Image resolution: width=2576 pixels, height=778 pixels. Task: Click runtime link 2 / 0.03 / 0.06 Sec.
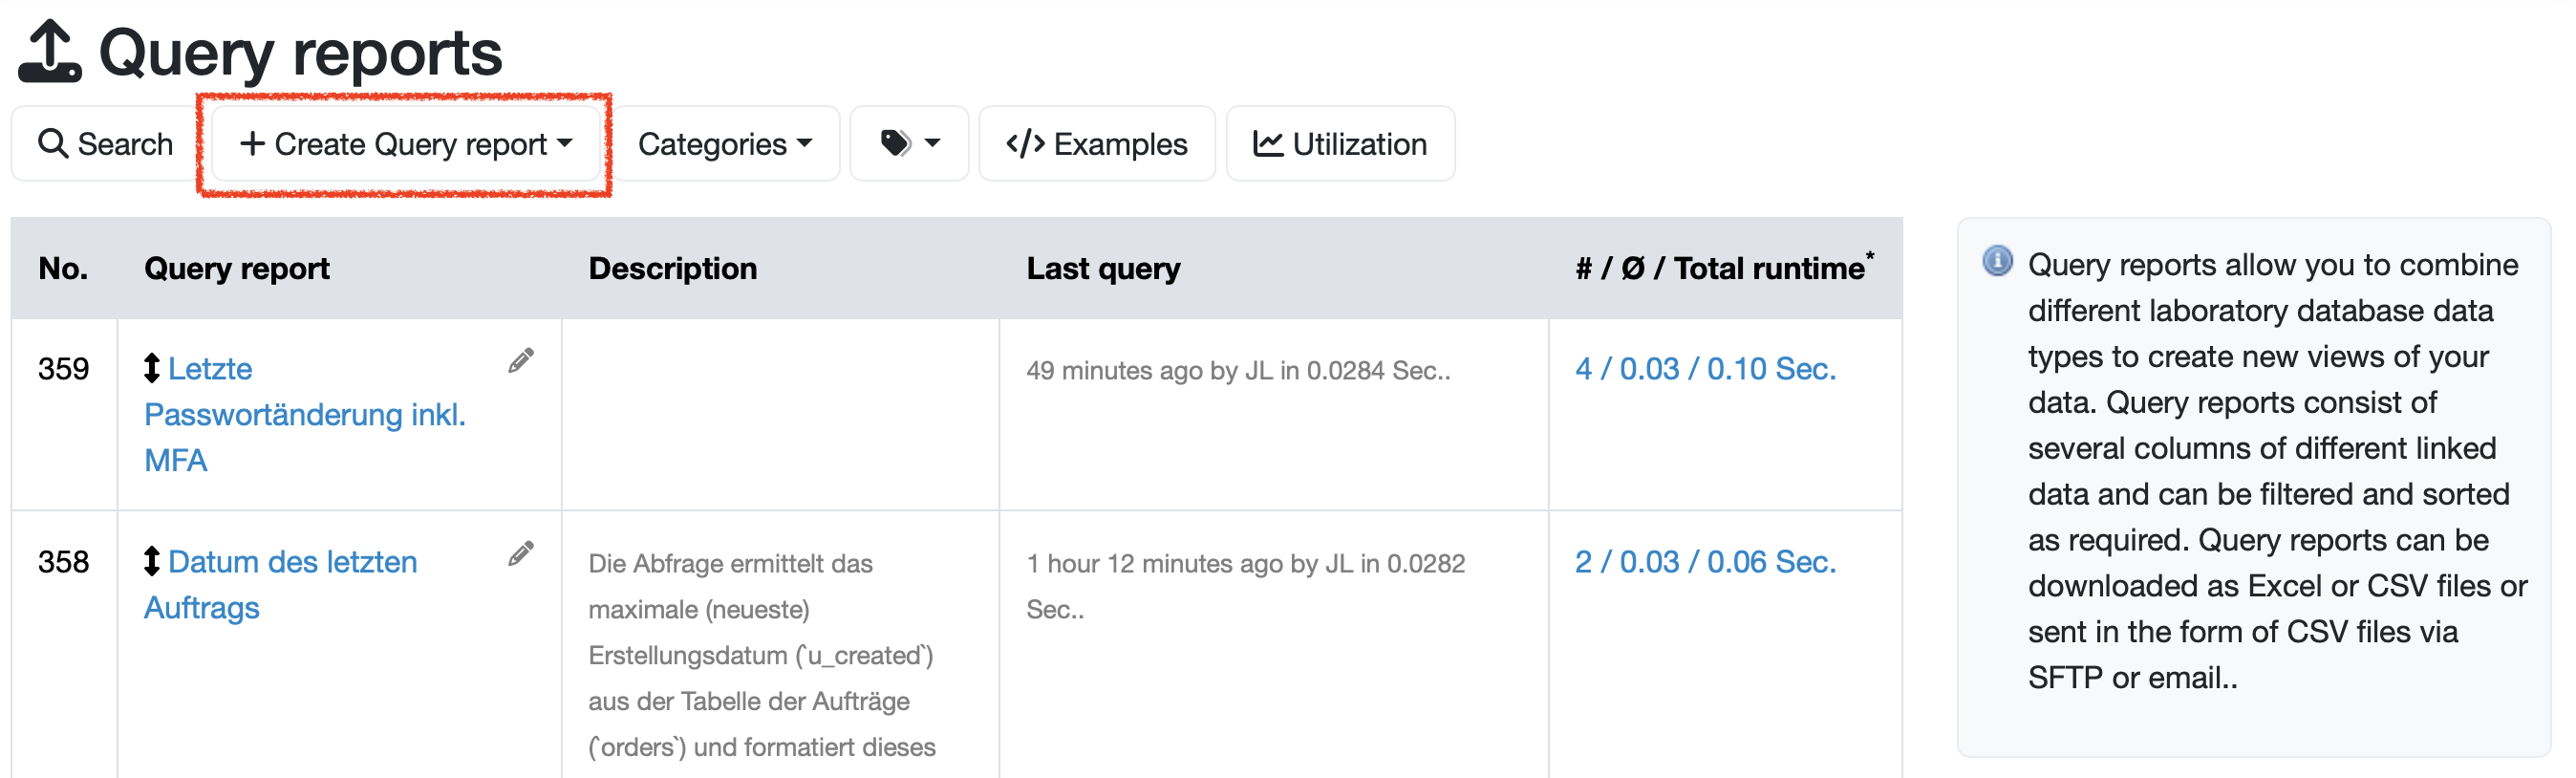pos(1705,562)
